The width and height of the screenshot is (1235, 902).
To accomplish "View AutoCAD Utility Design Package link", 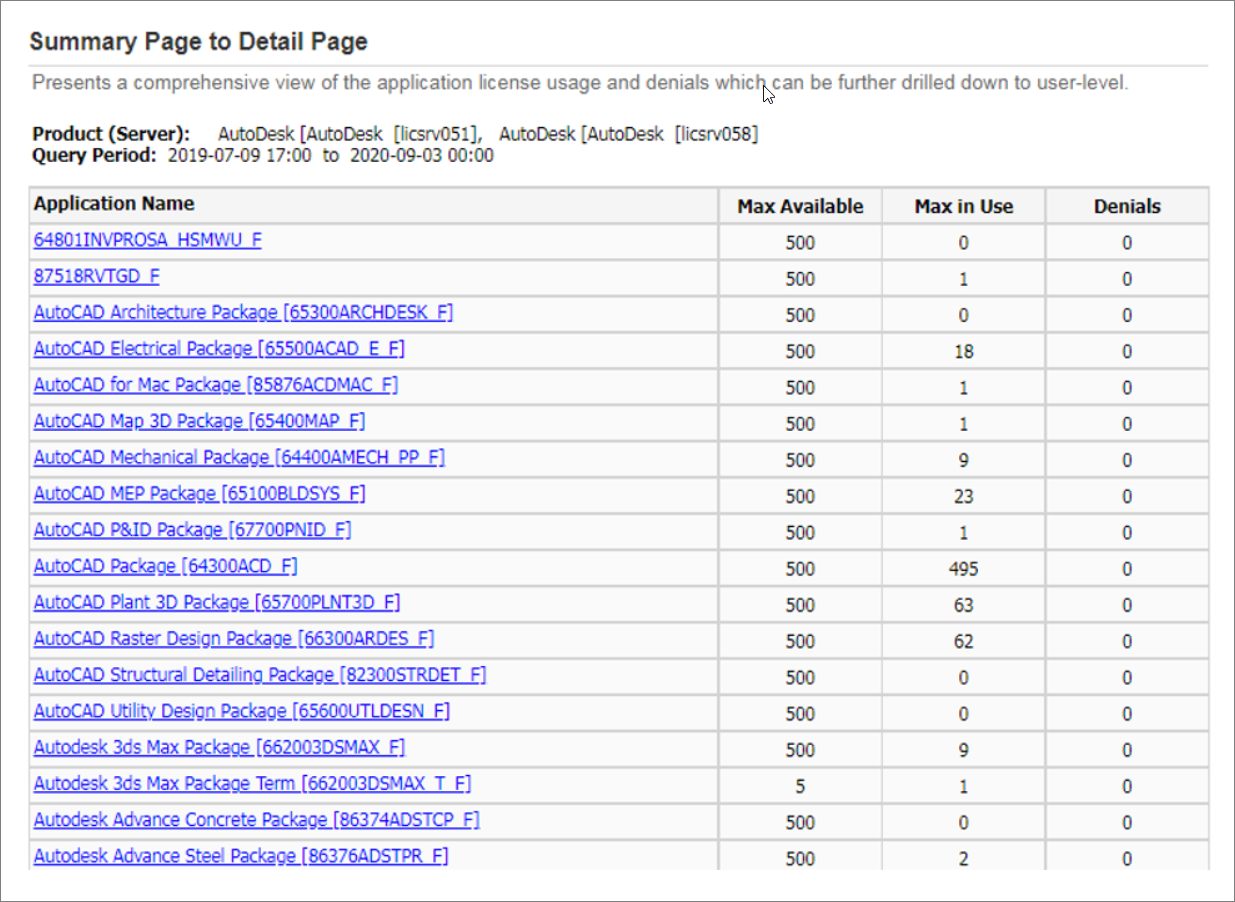I will pyautogui.click(x=242, y=711).
